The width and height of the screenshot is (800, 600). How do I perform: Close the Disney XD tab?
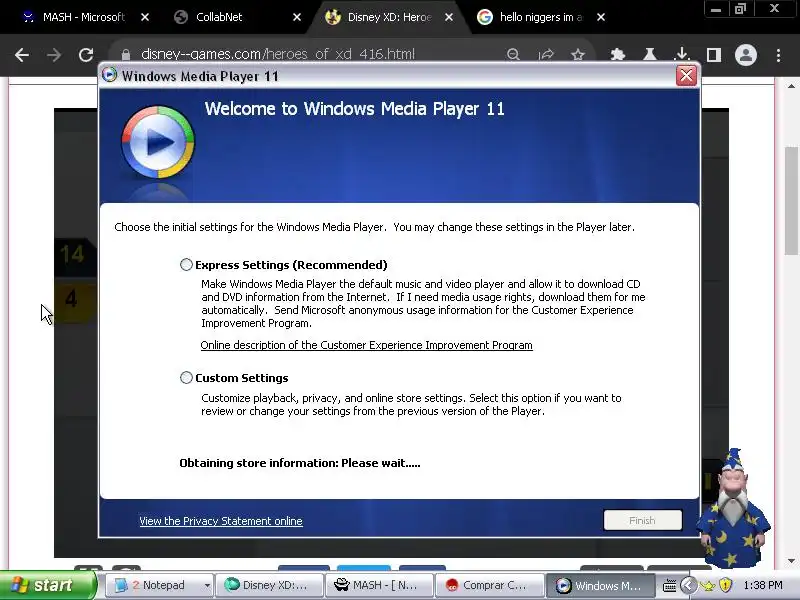(449, 17)
